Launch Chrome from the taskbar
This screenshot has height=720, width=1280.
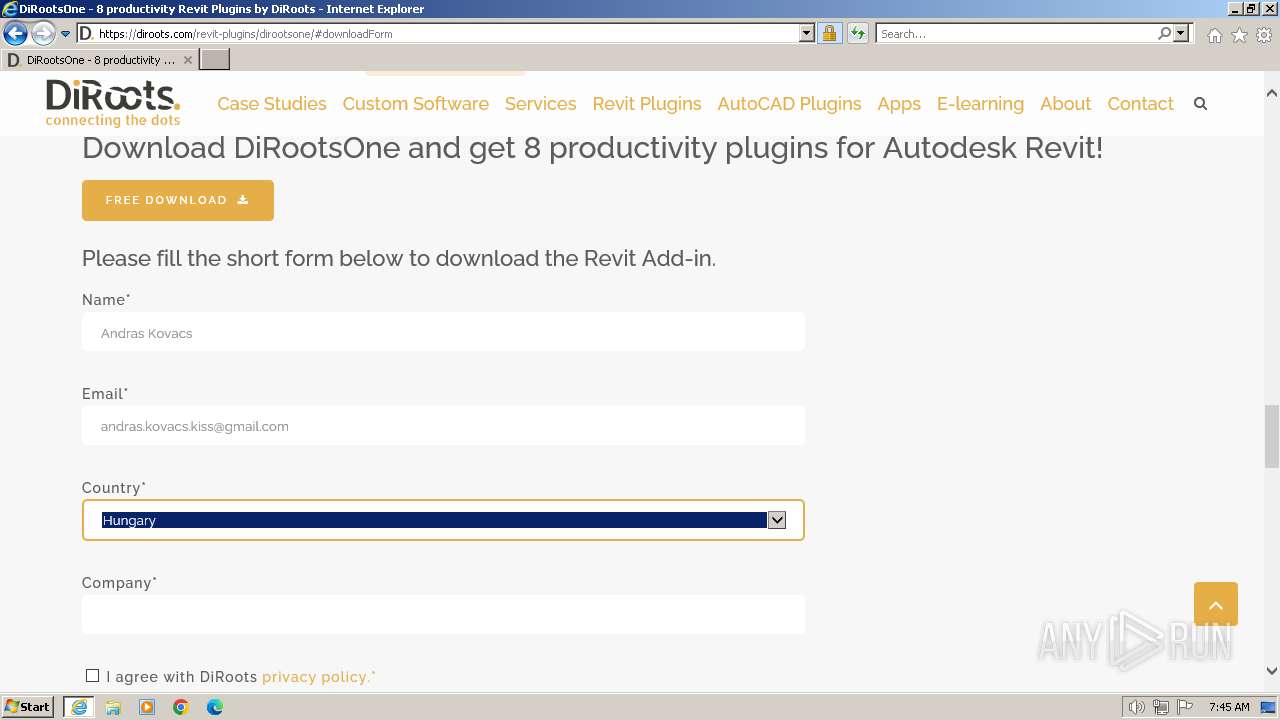point(181,707)
